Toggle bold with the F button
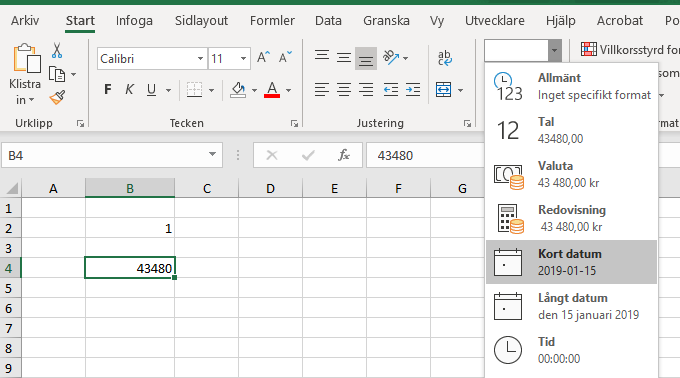Viewport: 680px width, 378px height. click(108, 90)
